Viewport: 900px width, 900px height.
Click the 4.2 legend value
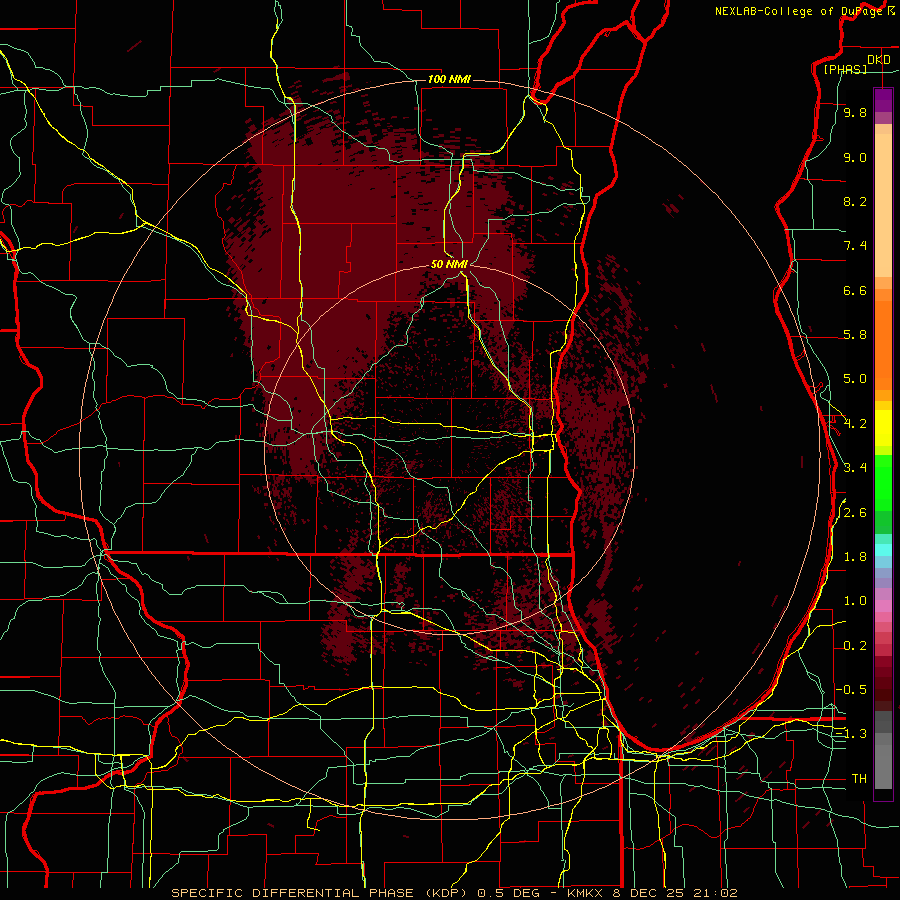click(855, 424)
